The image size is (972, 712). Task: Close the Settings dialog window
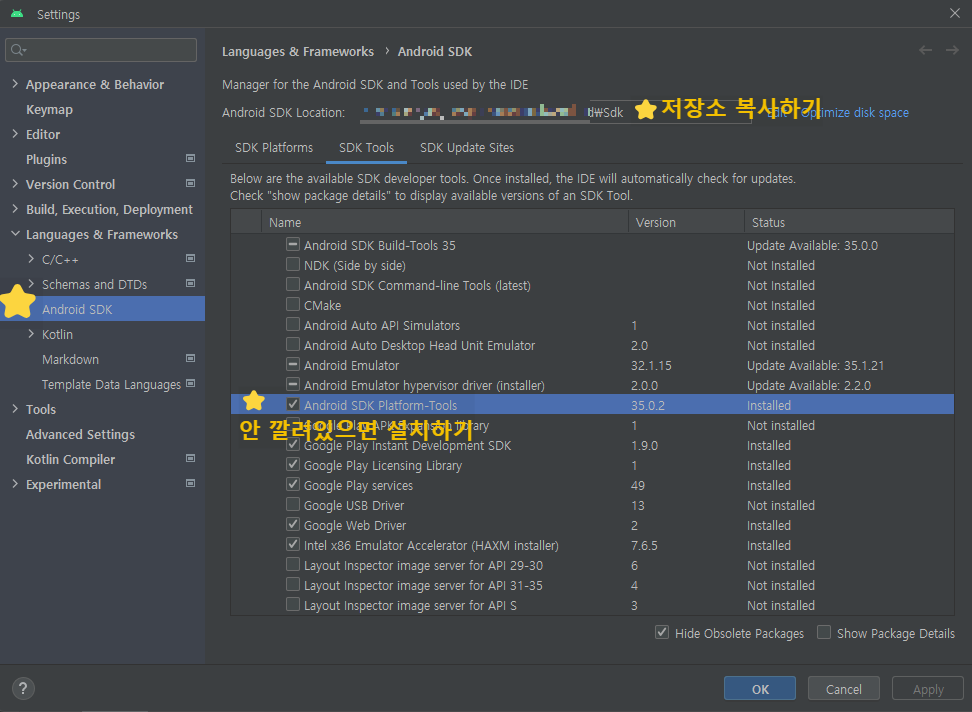(955, 13)
